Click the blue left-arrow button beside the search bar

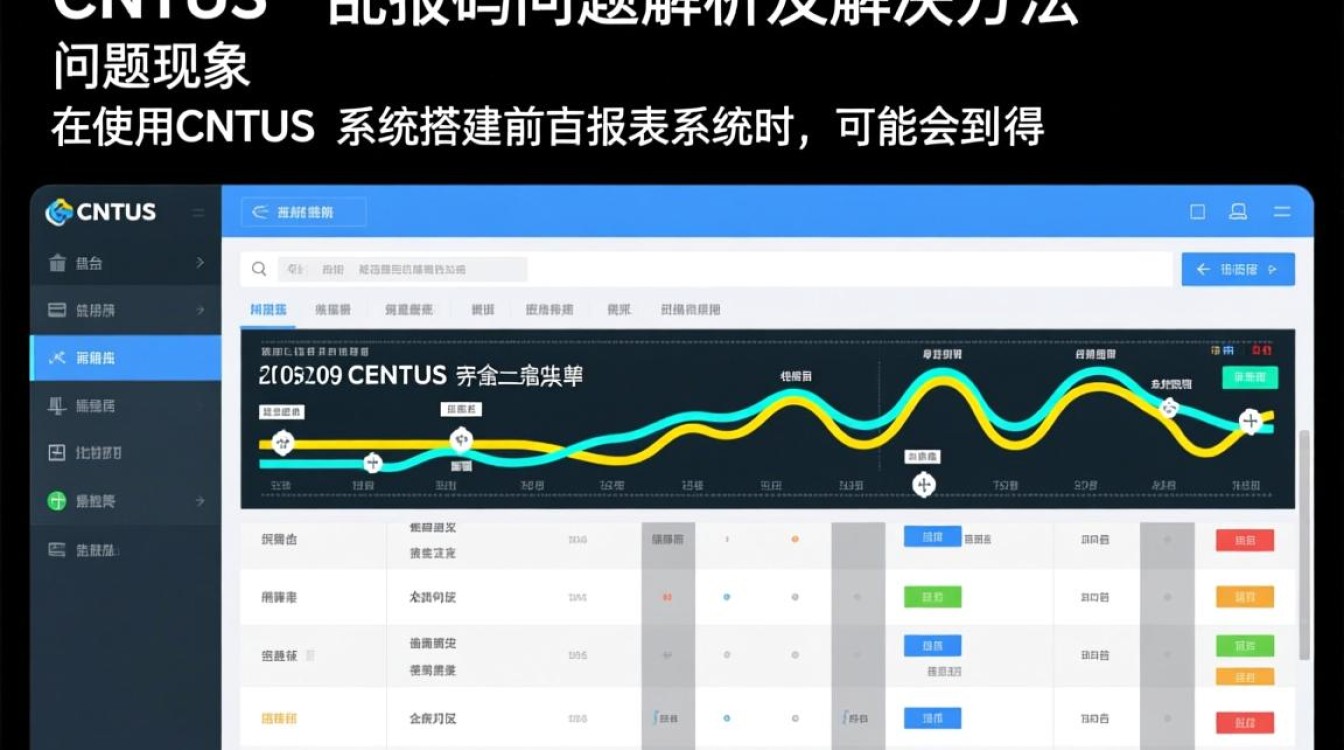click(x=1238, y=269)
